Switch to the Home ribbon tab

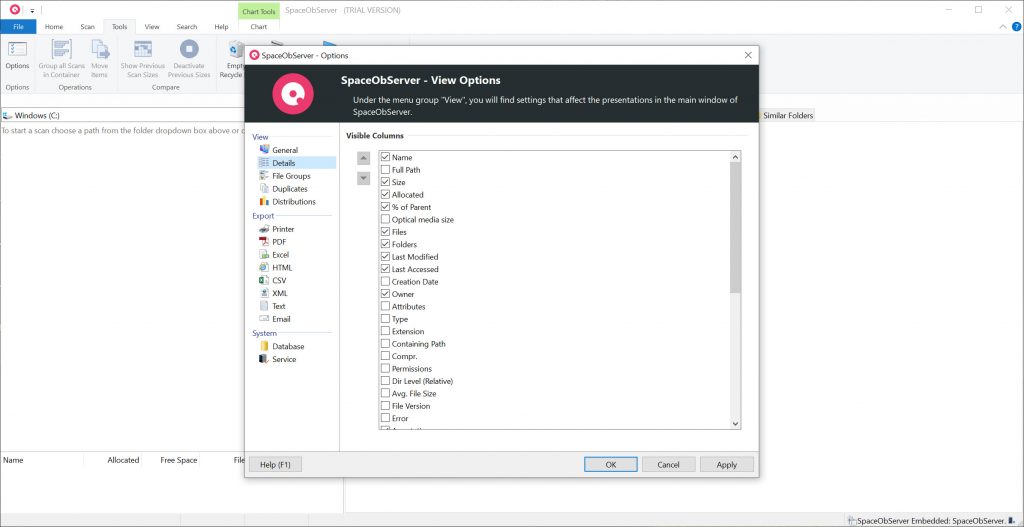[54, 27]
